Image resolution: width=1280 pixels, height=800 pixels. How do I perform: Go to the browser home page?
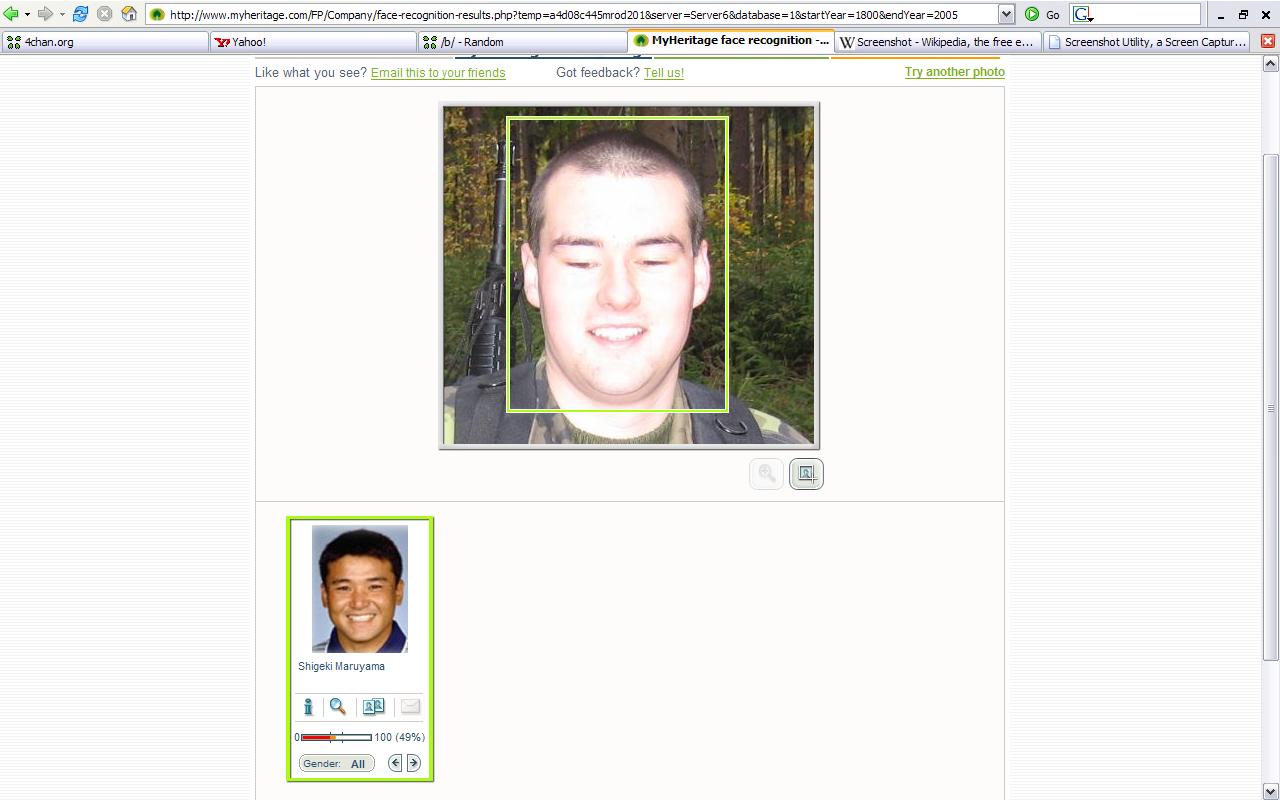130,14
